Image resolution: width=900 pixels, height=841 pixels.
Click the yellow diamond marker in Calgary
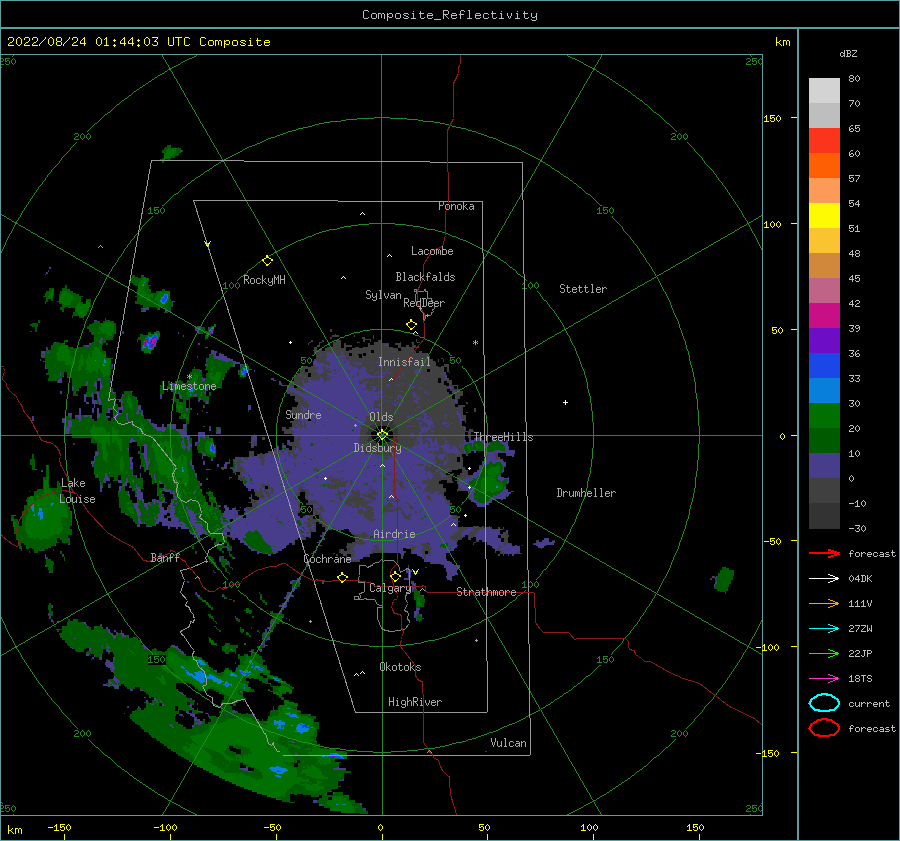click(395, 576)
